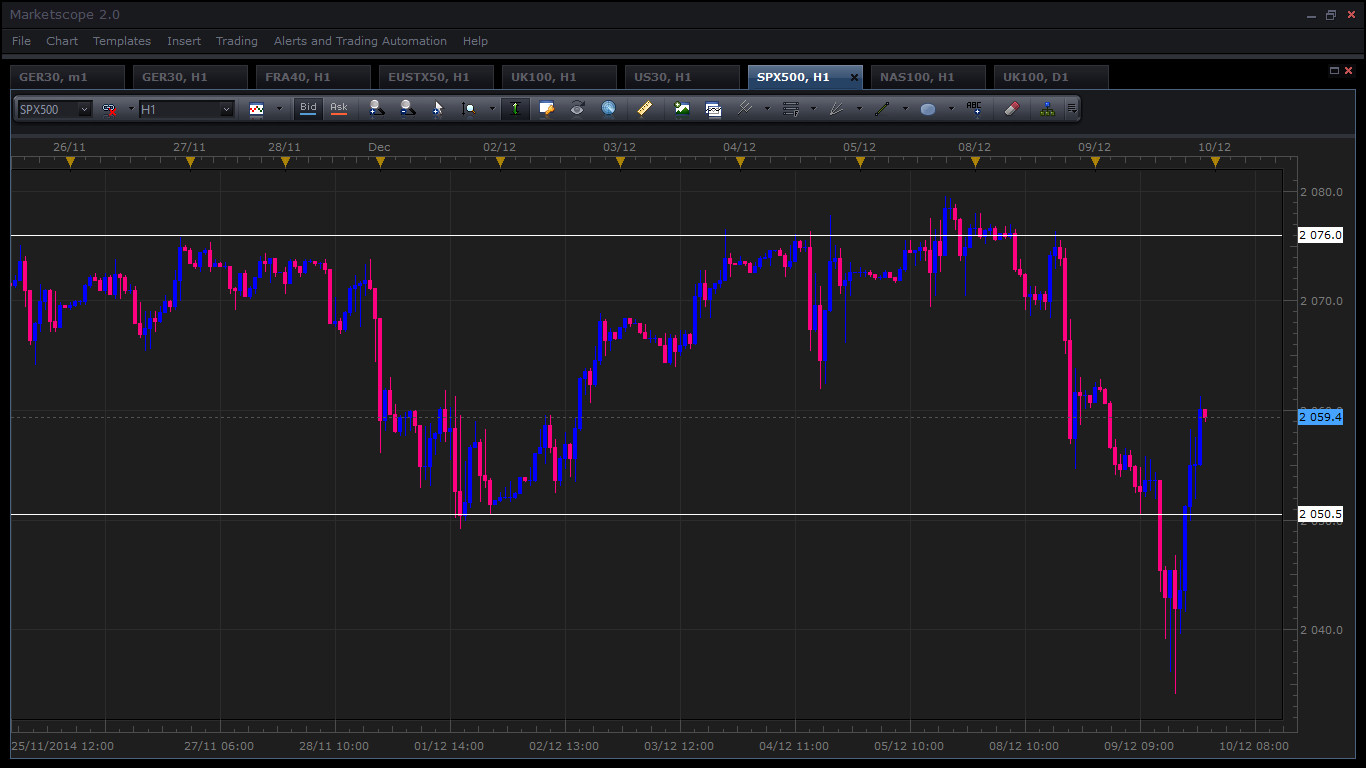Select the ABC text label tool

(x=974, y=109)
